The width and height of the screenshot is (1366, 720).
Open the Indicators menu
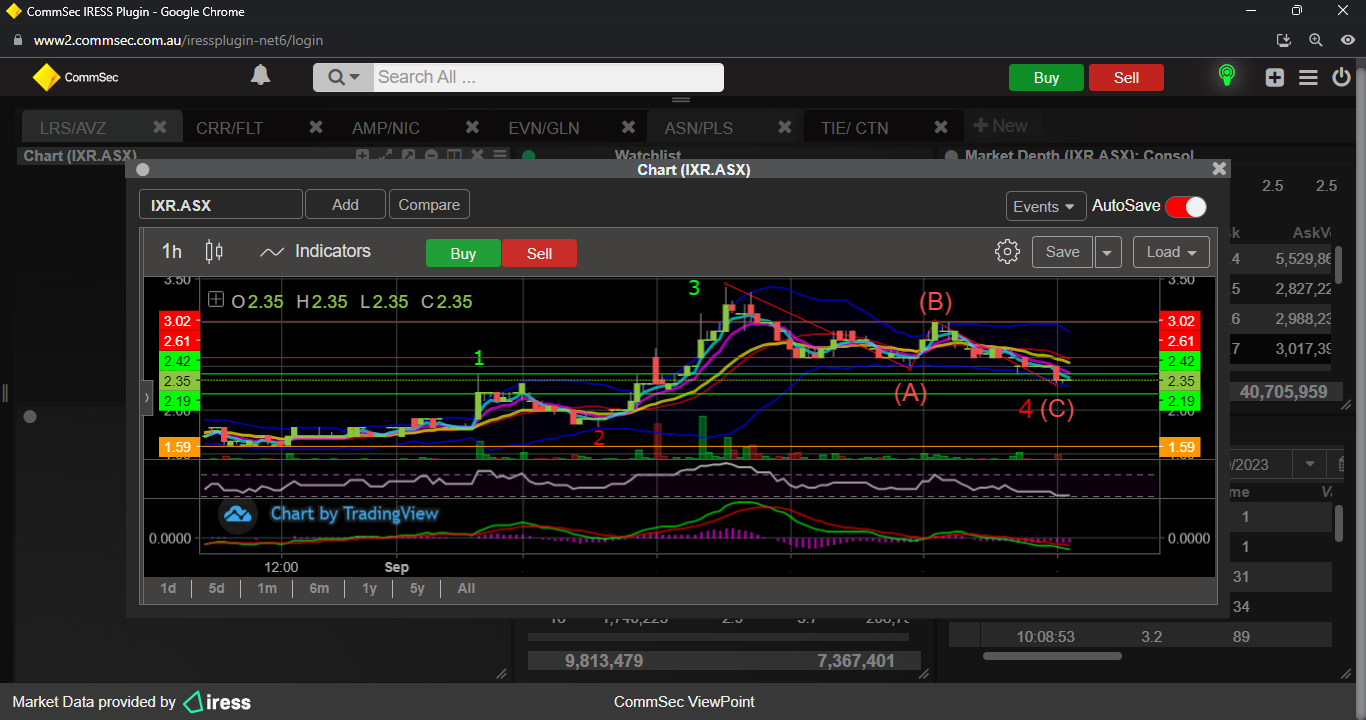point(315,251)
